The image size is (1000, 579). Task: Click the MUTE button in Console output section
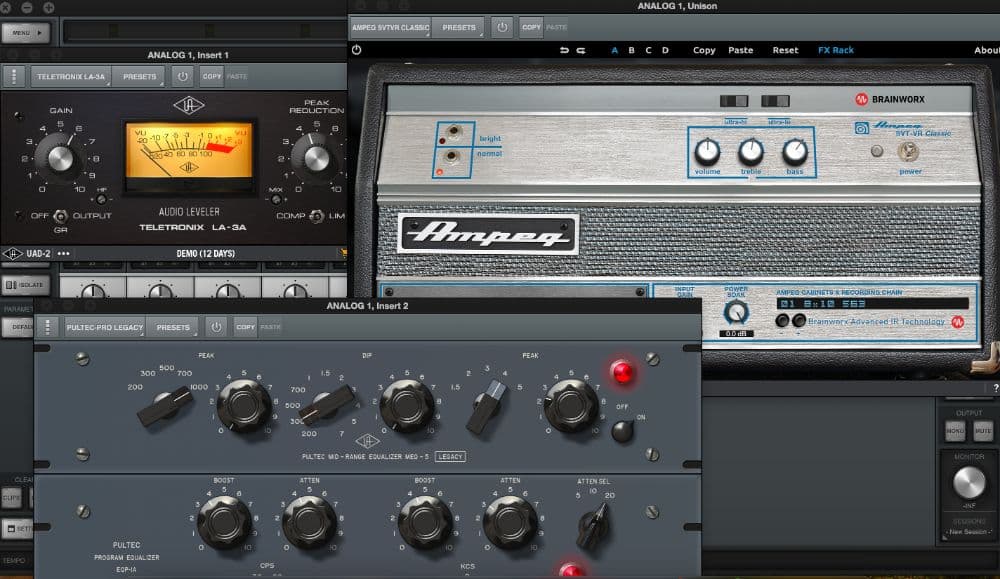point(983,431)
